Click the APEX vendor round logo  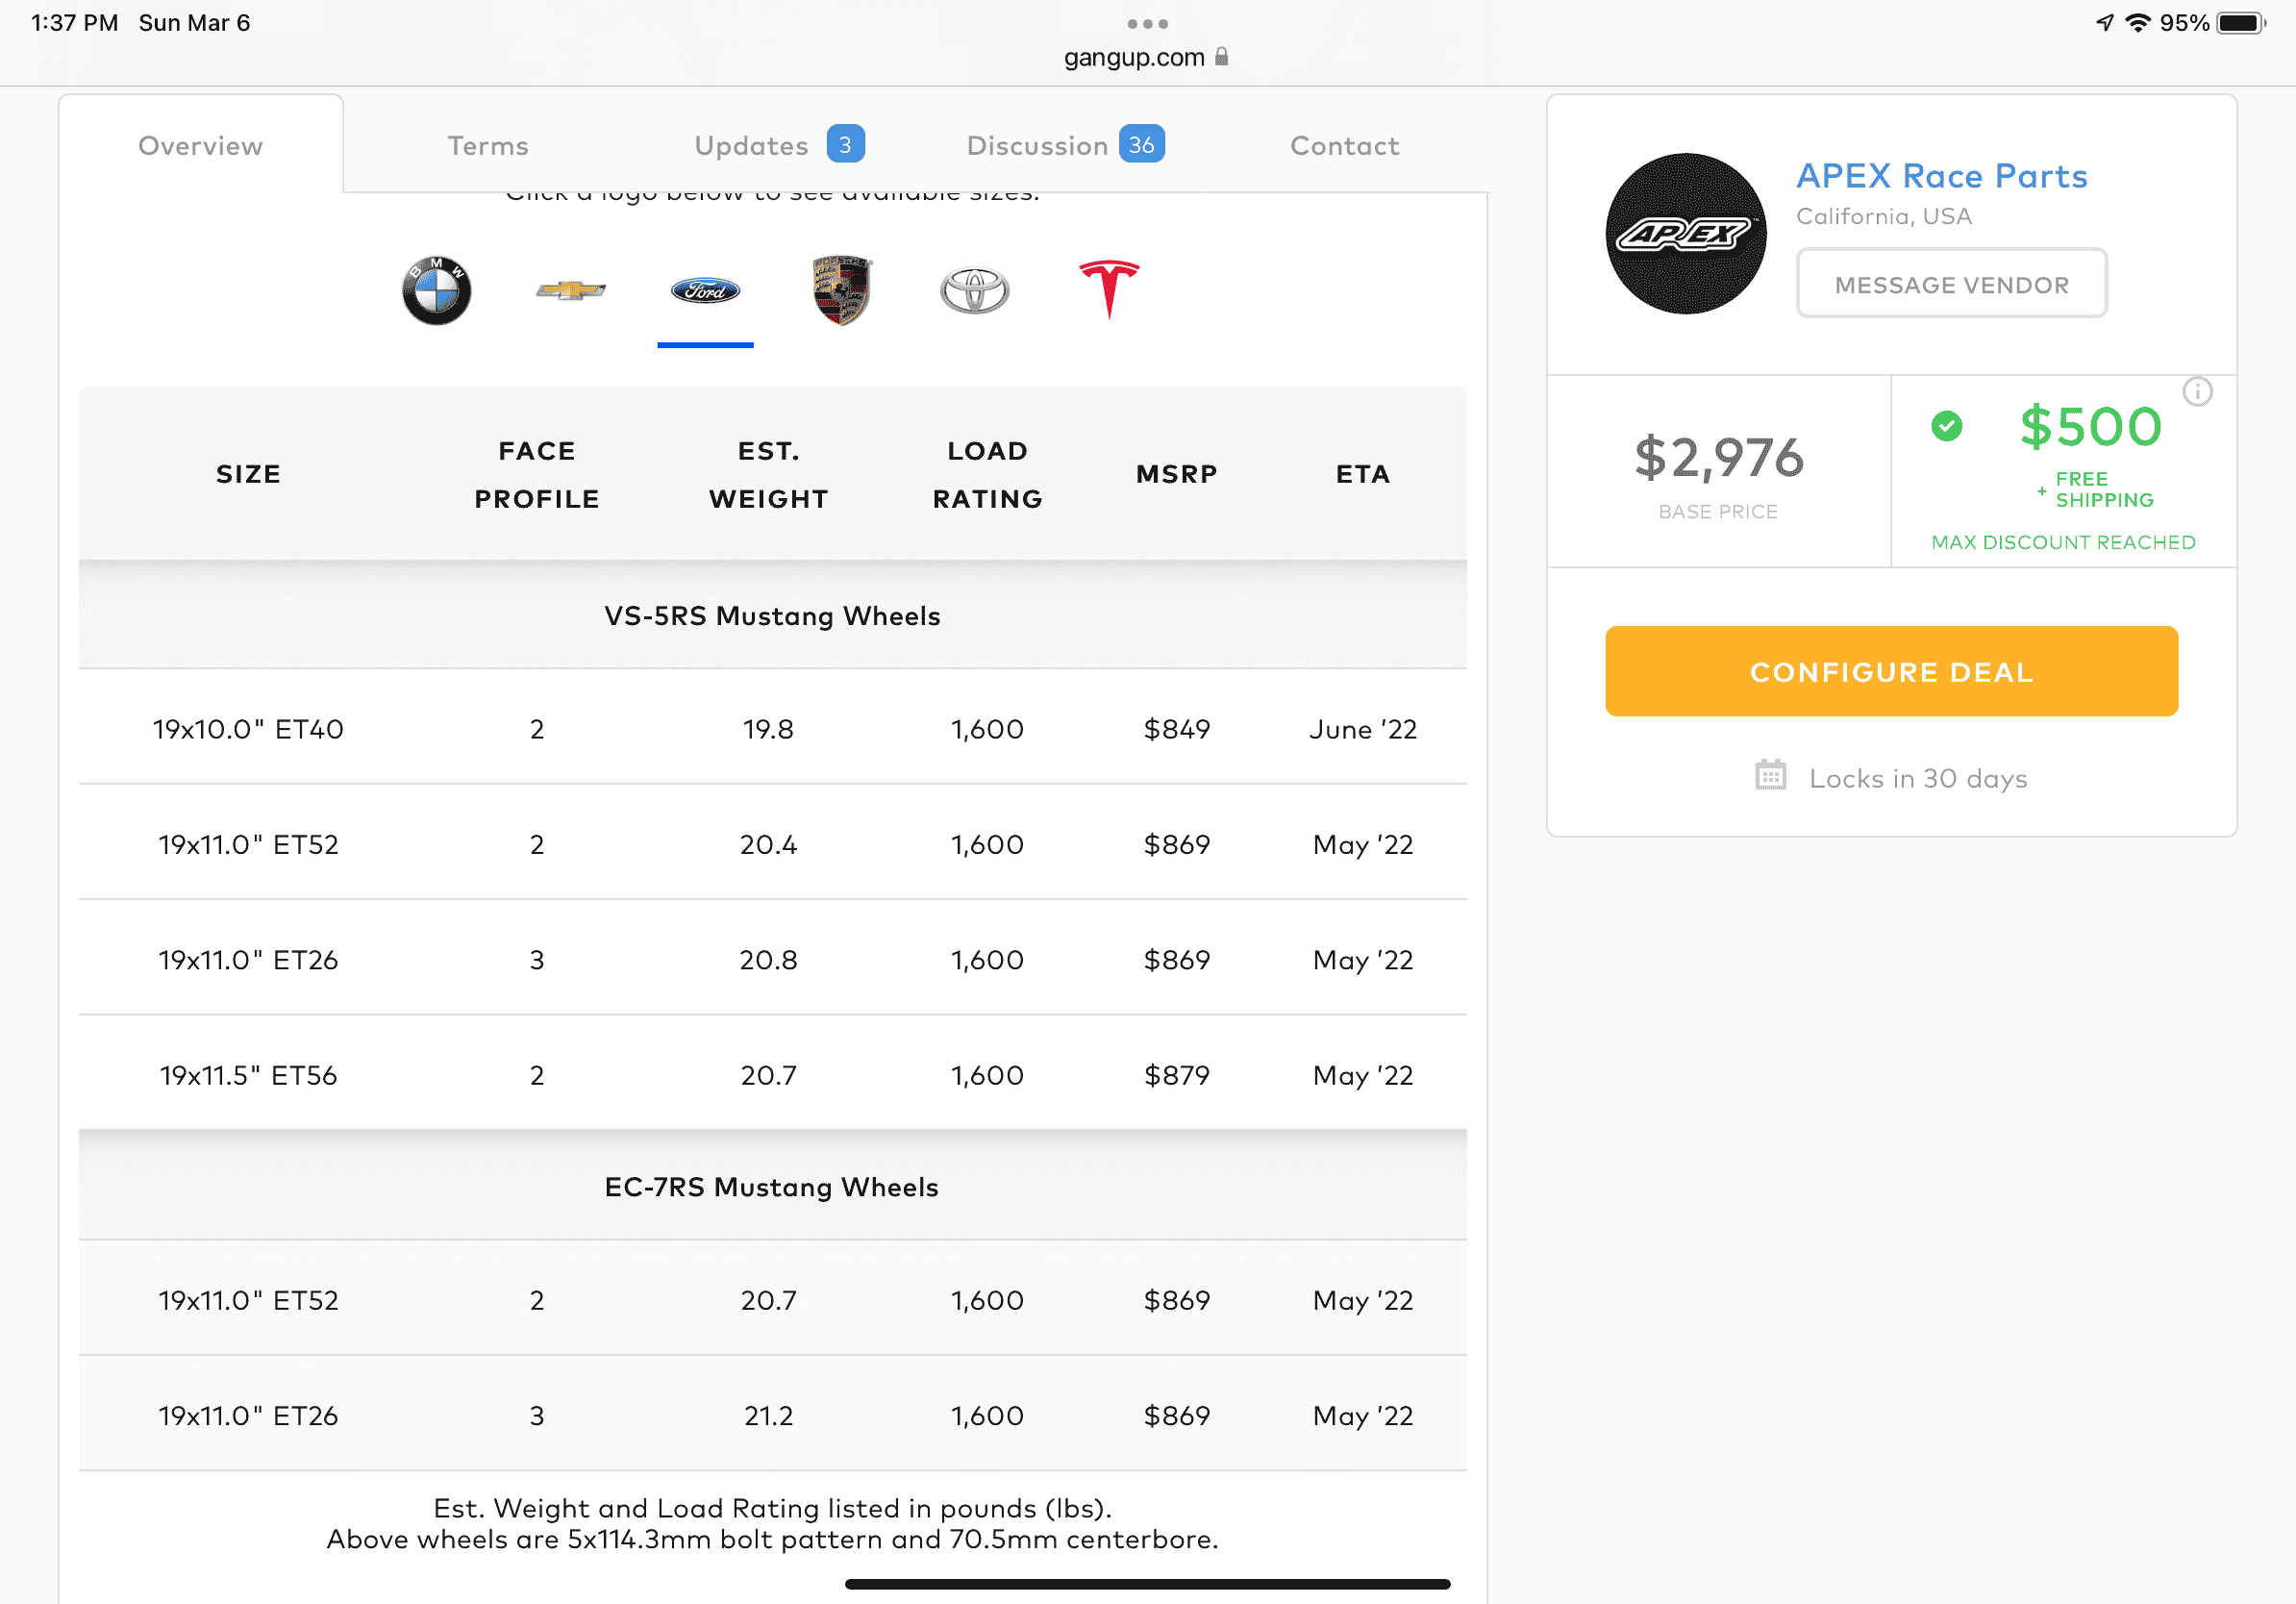pos(1686,233)
